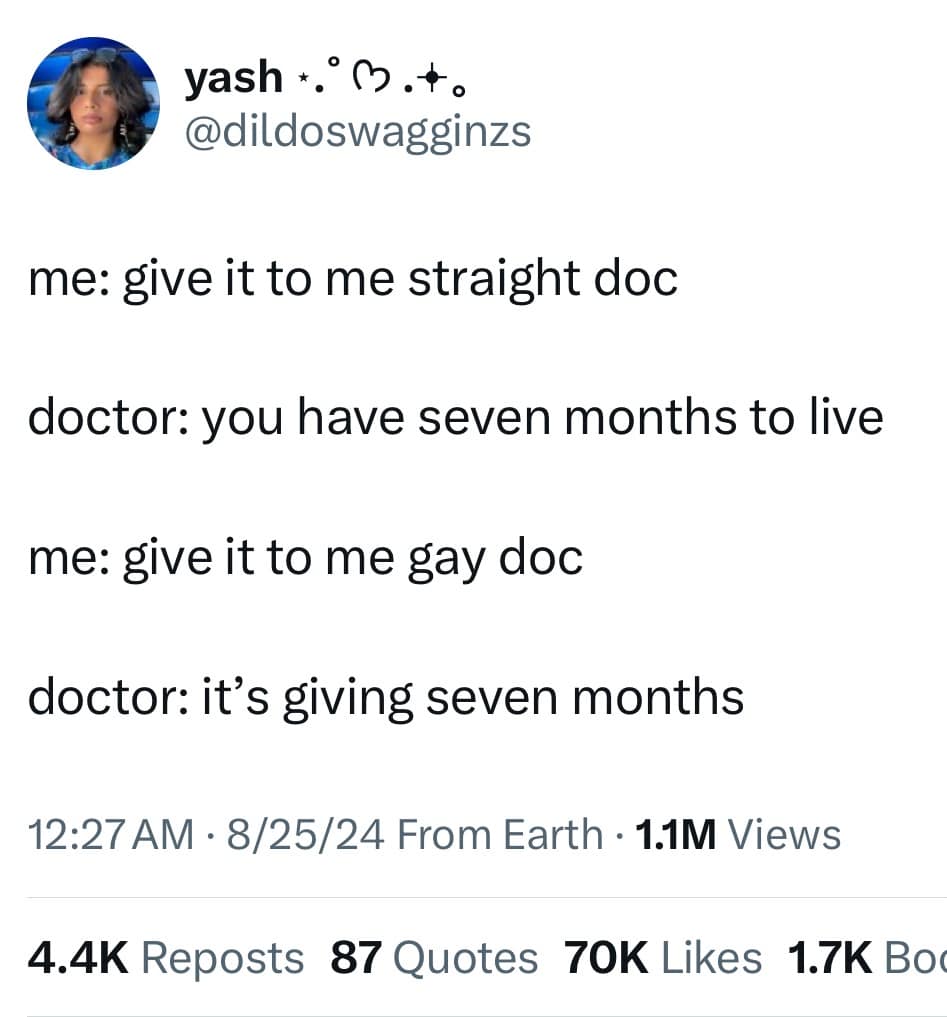The width and height of the screenshot is (947, 1017).
Task: Open the 70K Likes list
Action: coord(663,958)
